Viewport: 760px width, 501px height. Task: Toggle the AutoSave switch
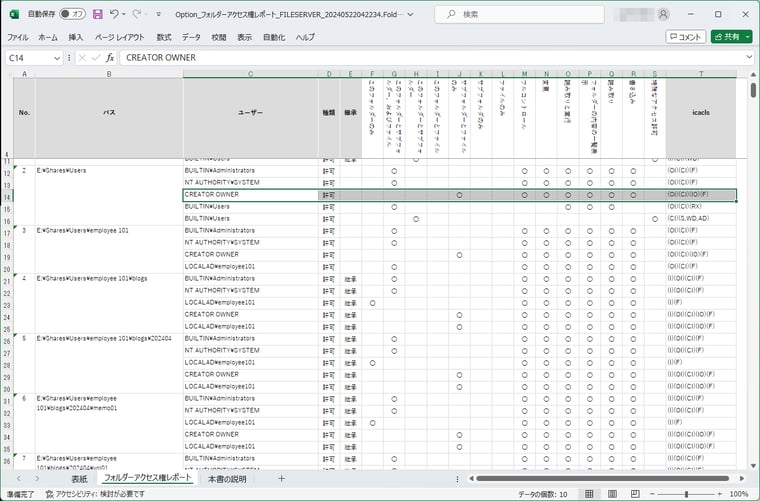72,14
